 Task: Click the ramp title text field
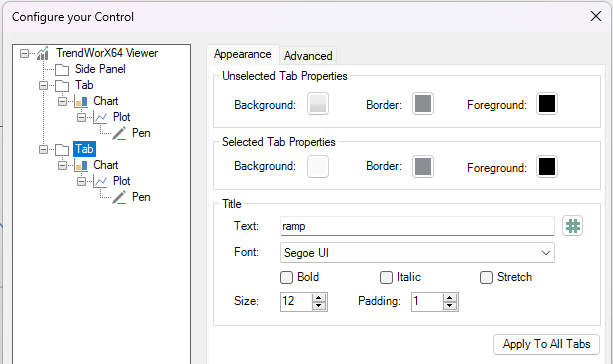coord(417,226)
